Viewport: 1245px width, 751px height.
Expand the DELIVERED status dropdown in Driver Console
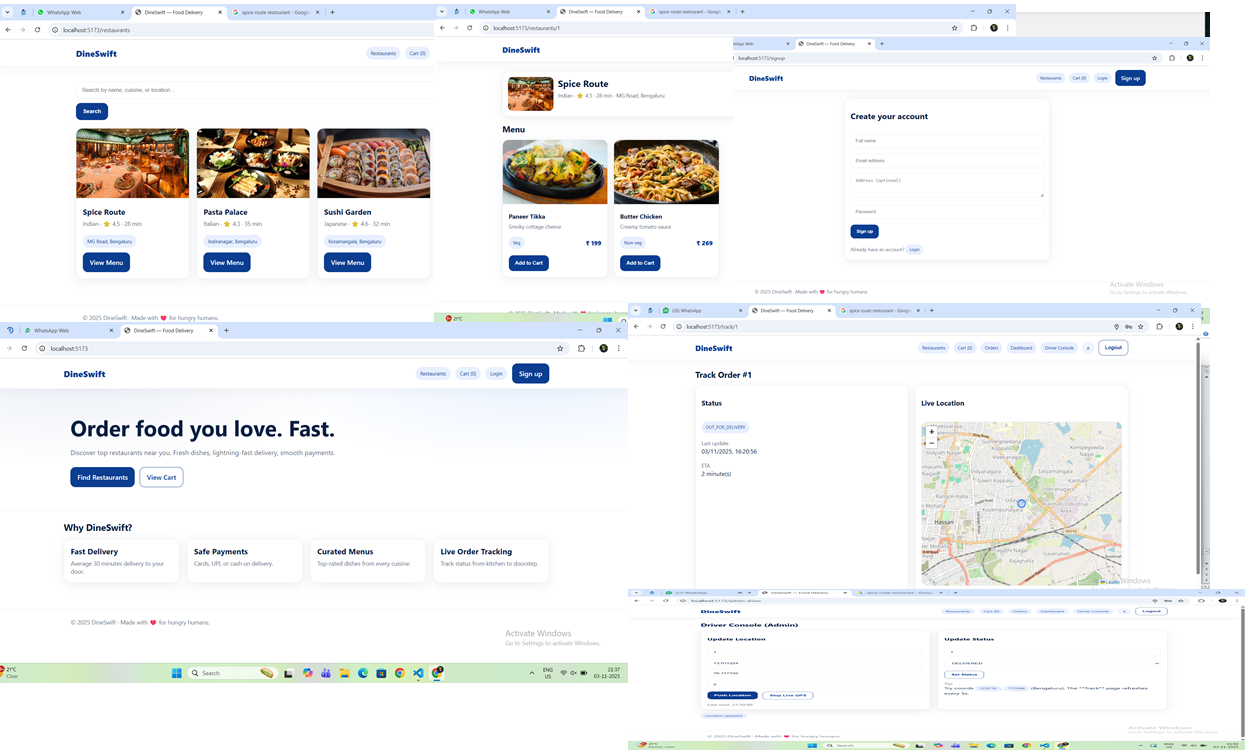click(1052, 663)
